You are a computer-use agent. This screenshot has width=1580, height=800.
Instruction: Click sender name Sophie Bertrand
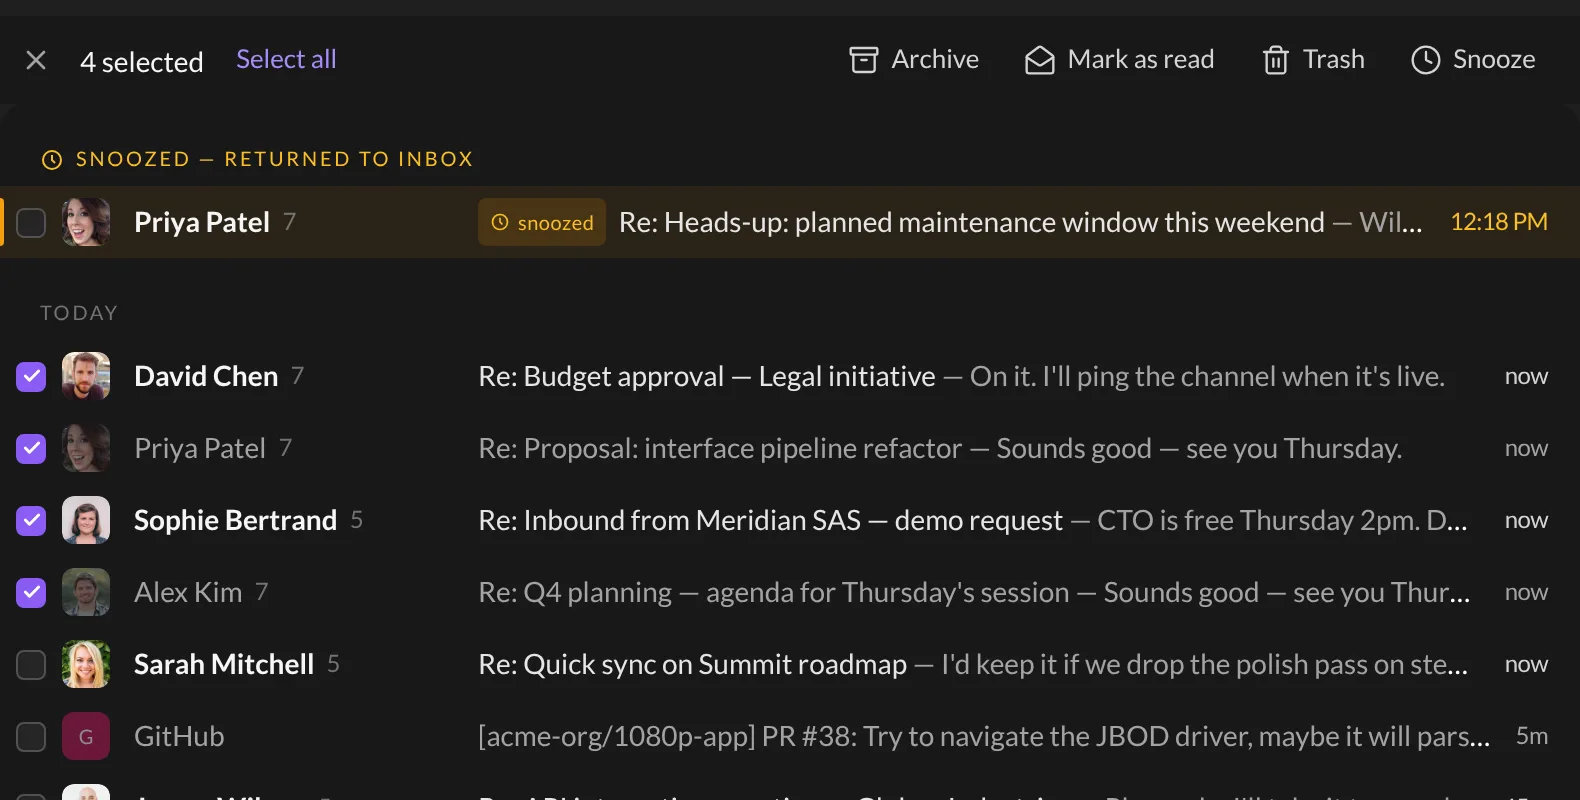pos(235,520)
